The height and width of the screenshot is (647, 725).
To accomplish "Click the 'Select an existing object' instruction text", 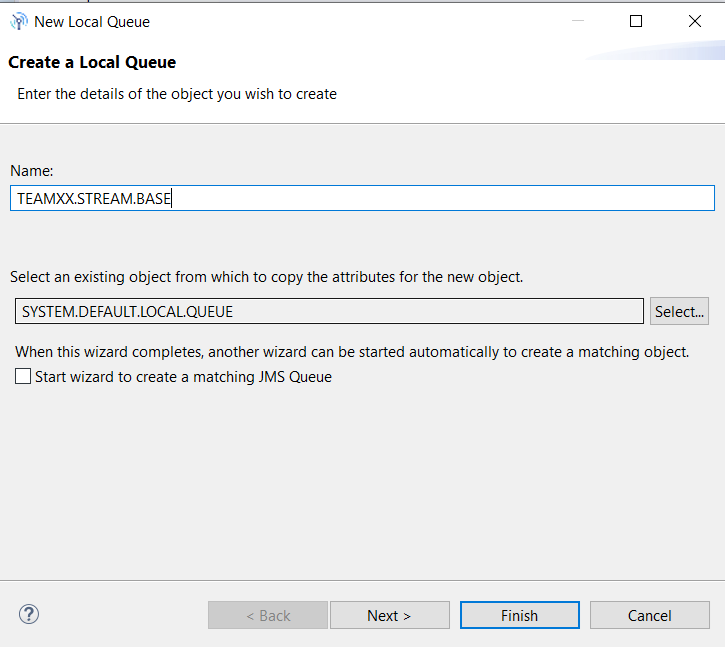I will (x=266, y=276).
